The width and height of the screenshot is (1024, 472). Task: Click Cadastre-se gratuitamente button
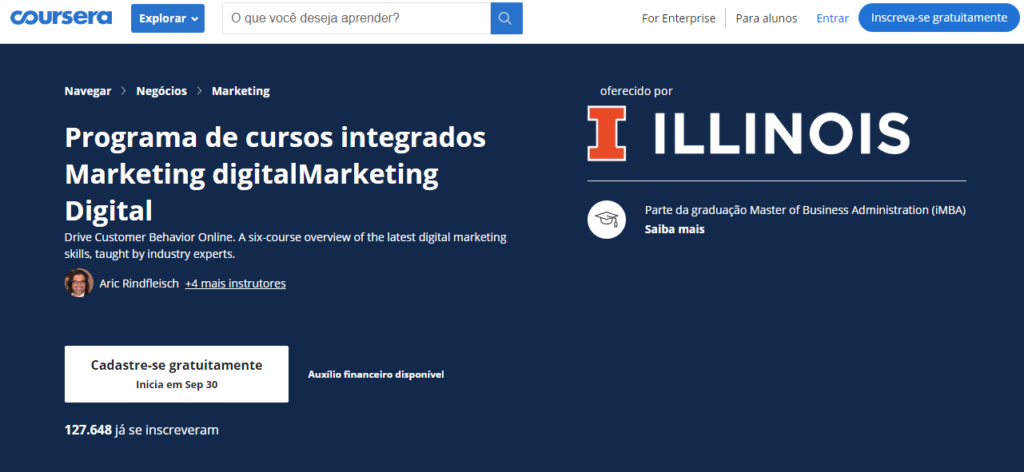tap(176, 374)
